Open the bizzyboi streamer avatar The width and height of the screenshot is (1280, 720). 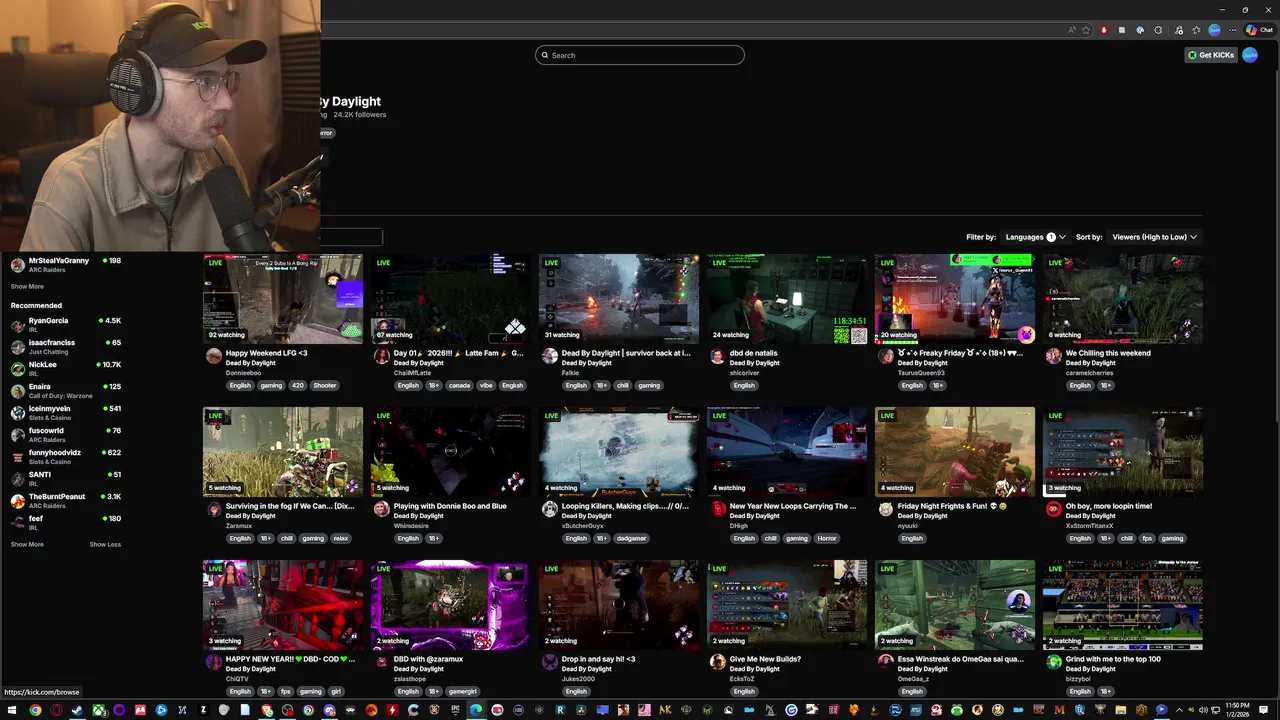tap(1053, 662)
